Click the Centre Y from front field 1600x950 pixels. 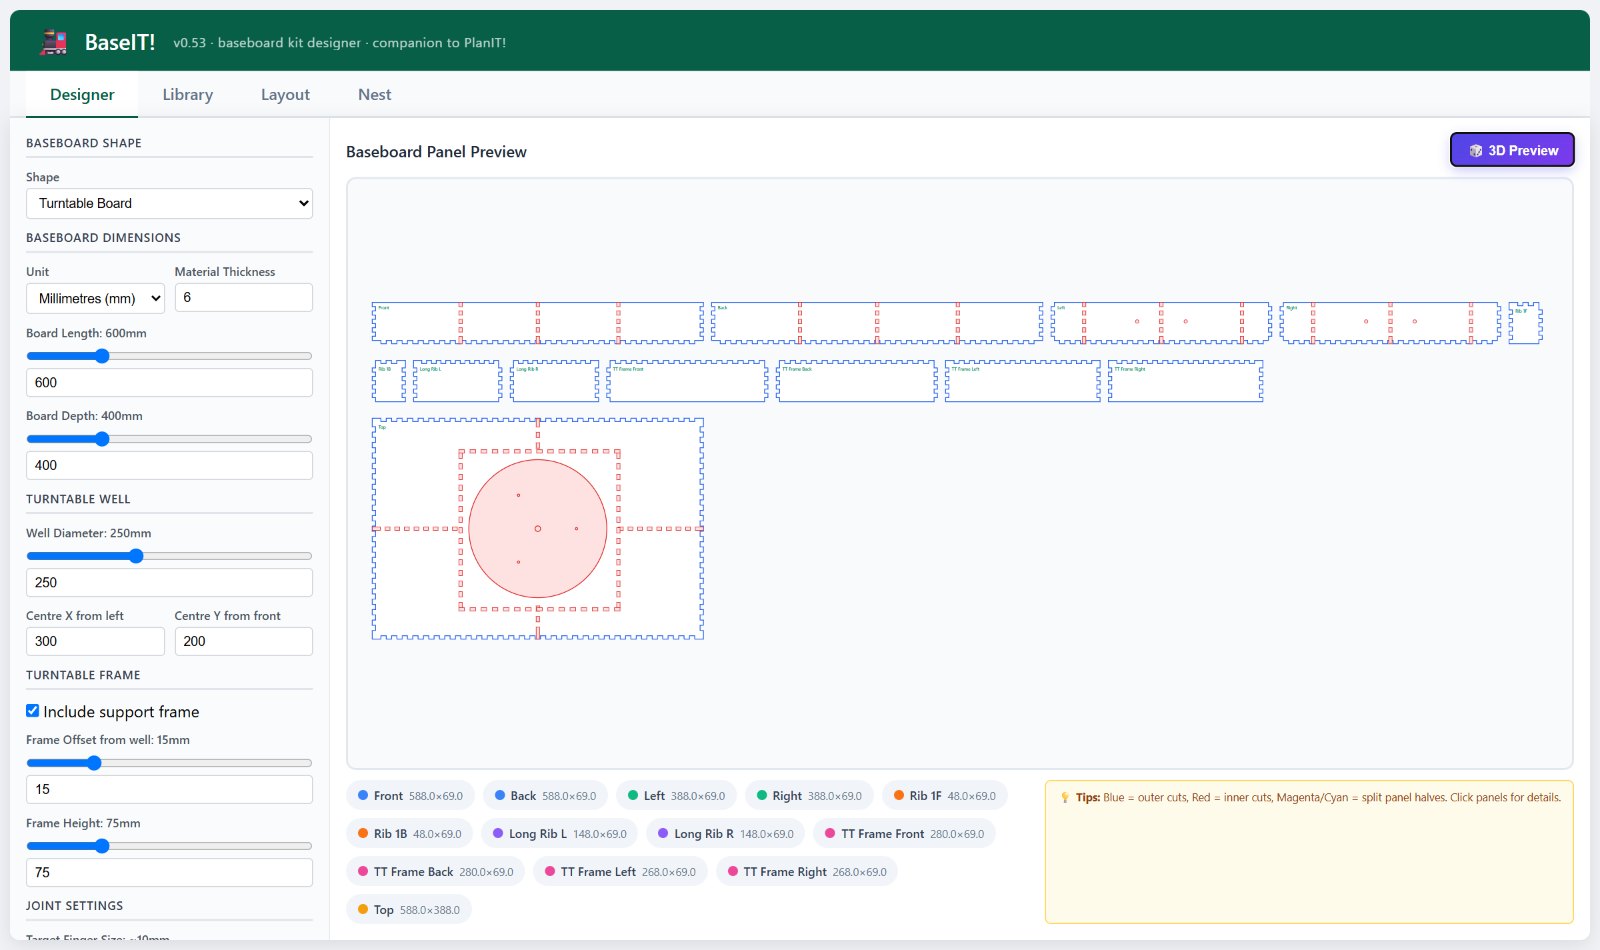click(243, 641)
